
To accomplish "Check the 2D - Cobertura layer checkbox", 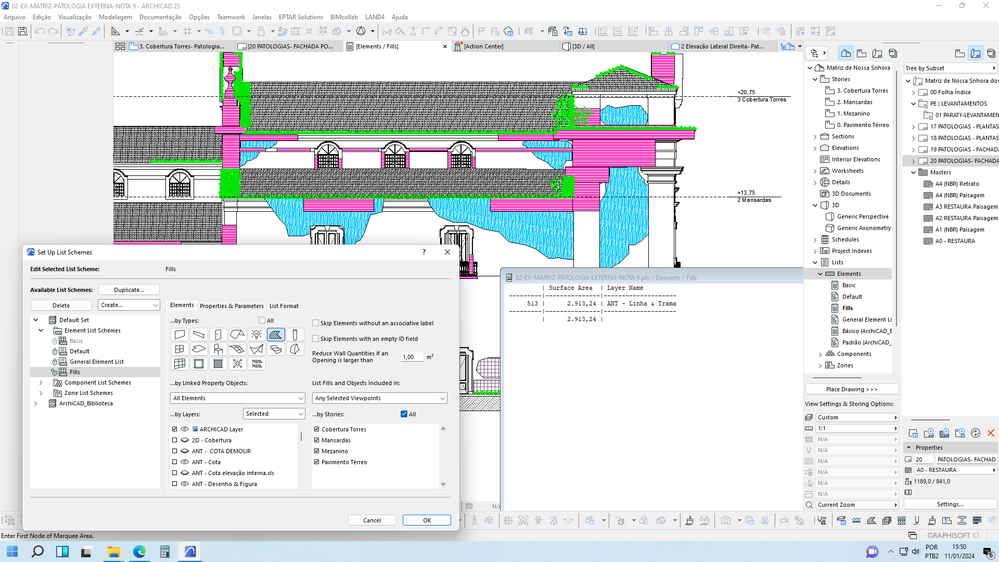I will click(174, 440).
